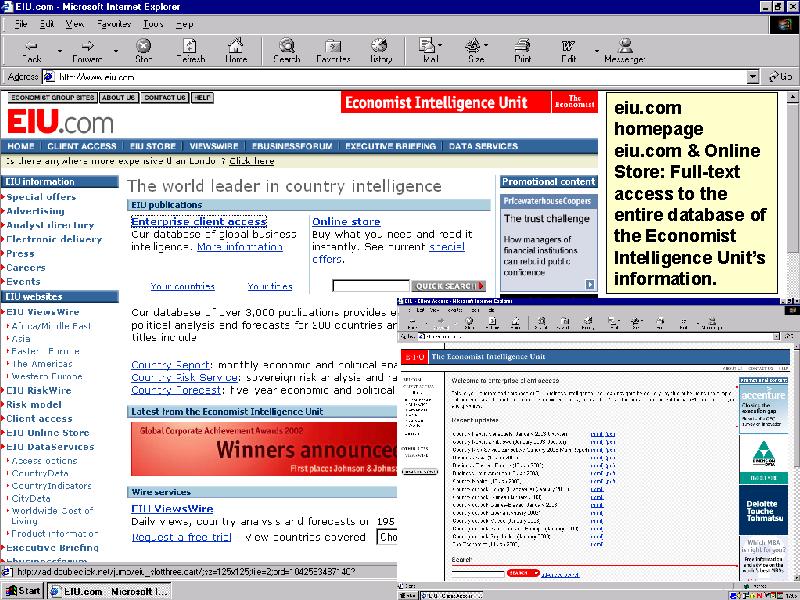The image size is (800, 600).
Task: Open the Back button history dropdown arrow
Action: 60,51
